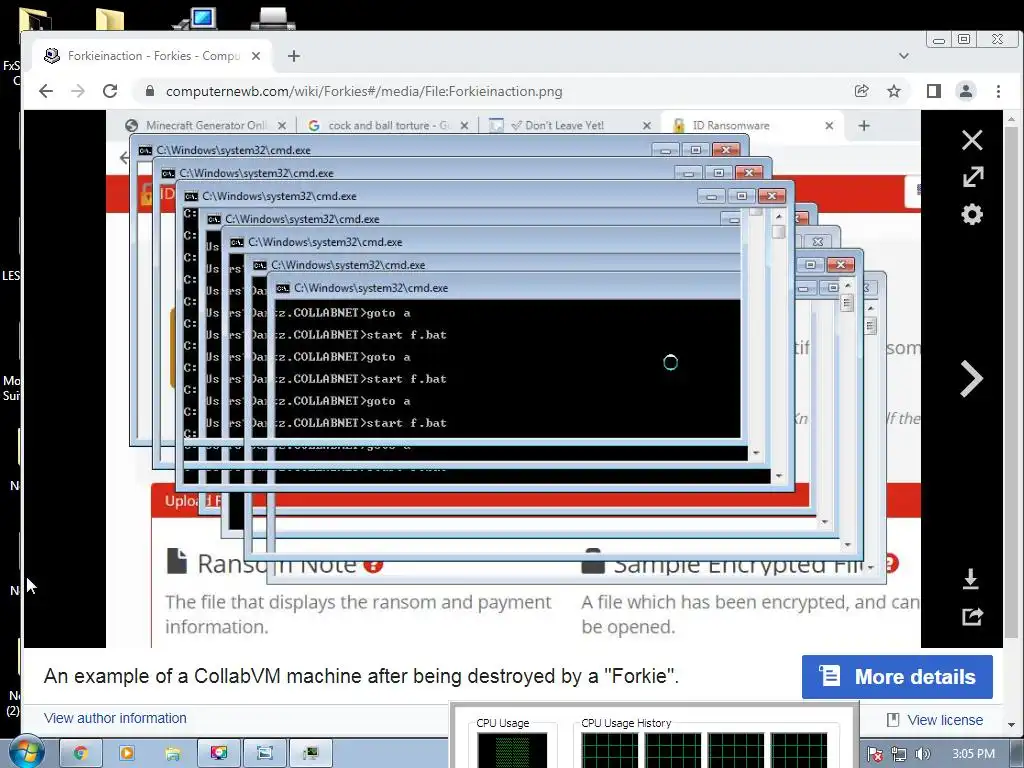Open Windows Explorer from taskbar

pyautogui.click(x=172, y=753)
